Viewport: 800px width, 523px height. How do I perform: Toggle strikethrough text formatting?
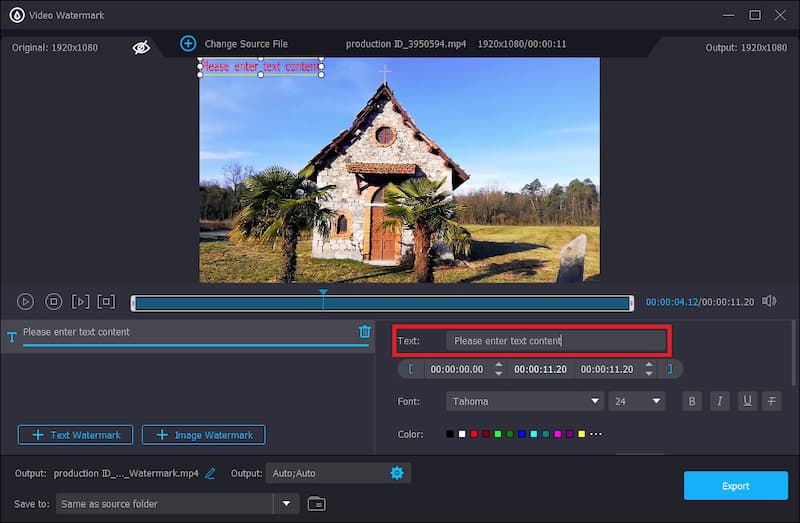(x=771, y=401)
